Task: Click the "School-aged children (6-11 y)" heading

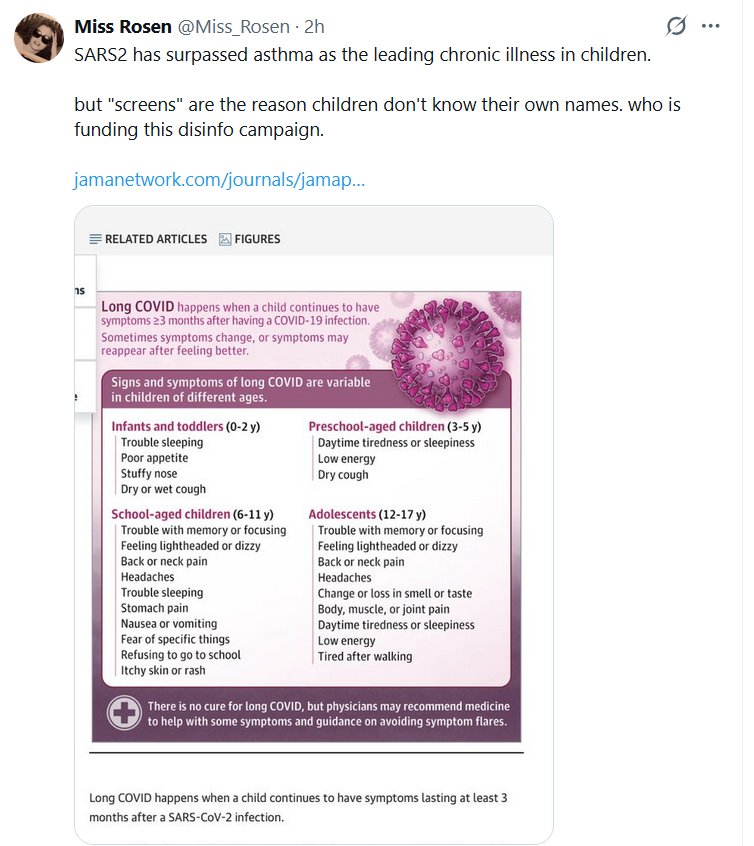Action: point(192,514)
